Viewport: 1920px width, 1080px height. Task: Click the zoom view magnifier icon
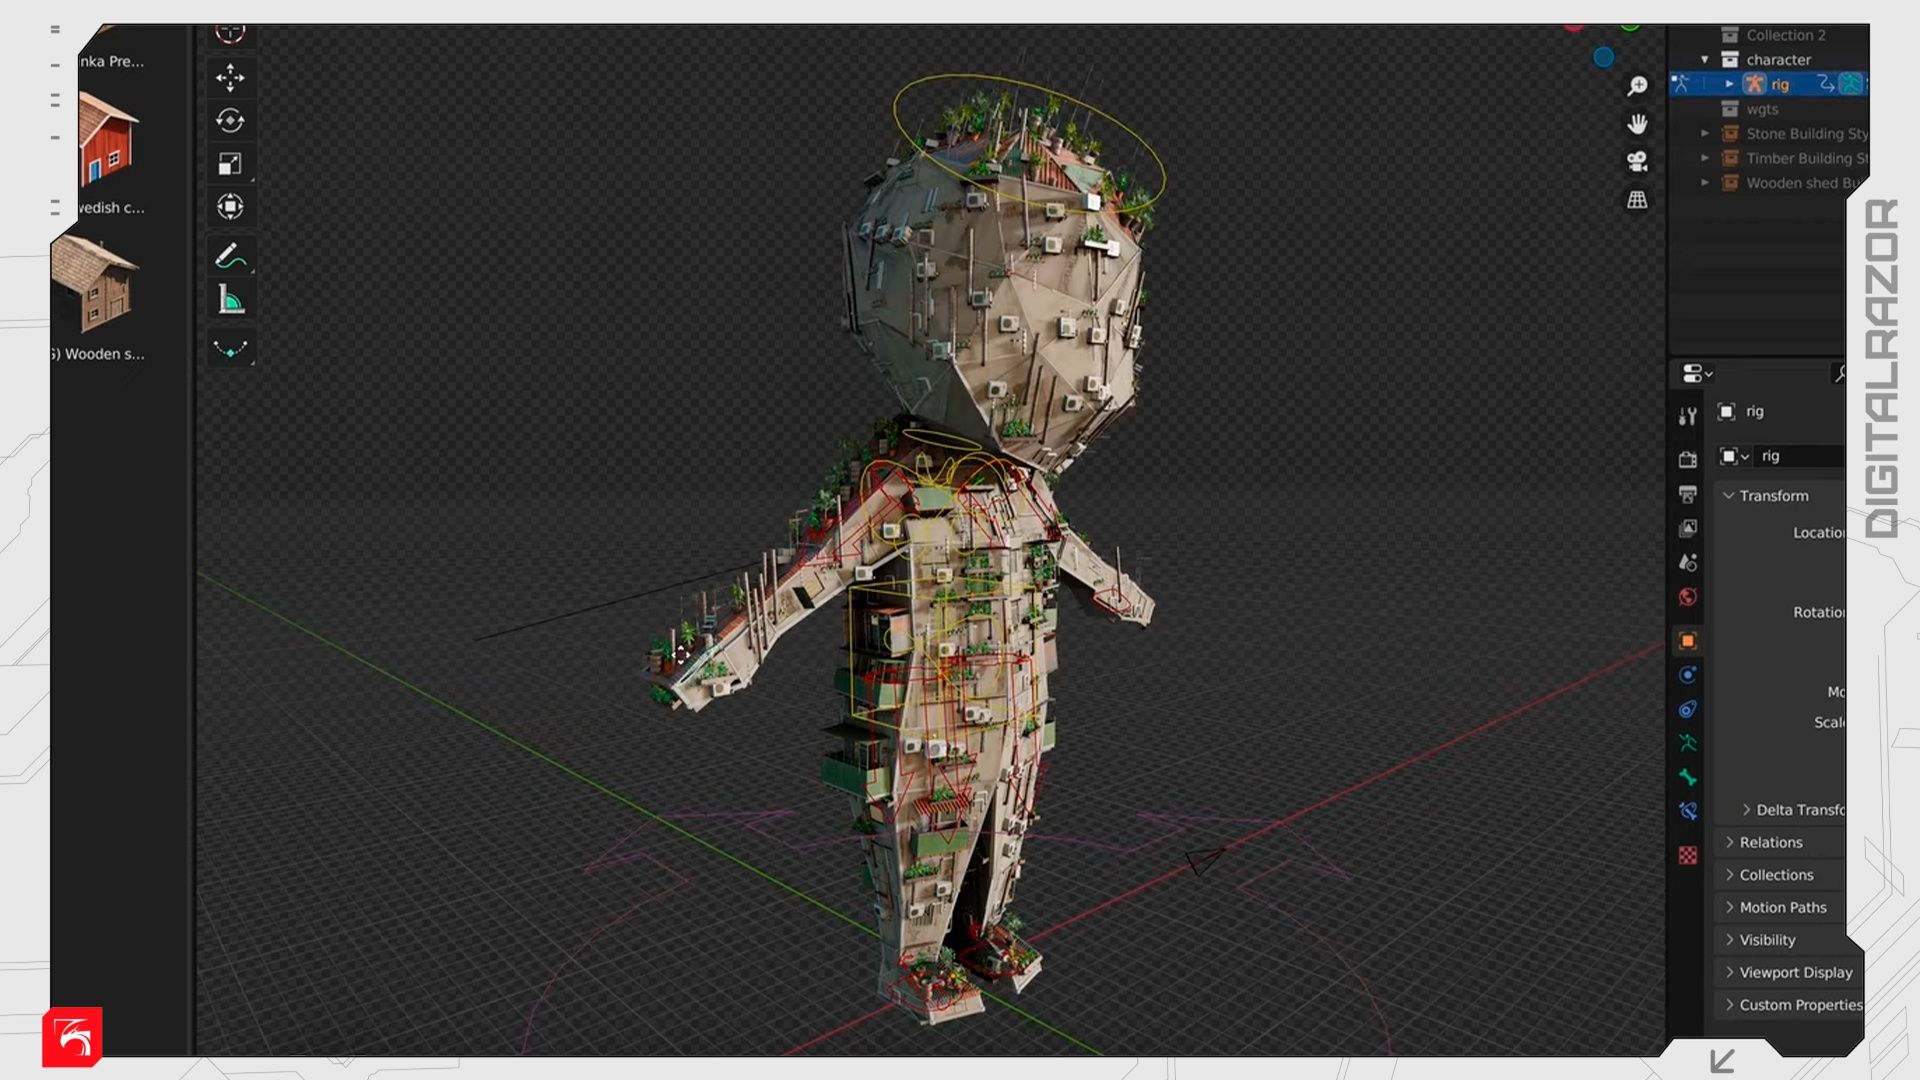pyautogui.click(x=1637, y=86)
